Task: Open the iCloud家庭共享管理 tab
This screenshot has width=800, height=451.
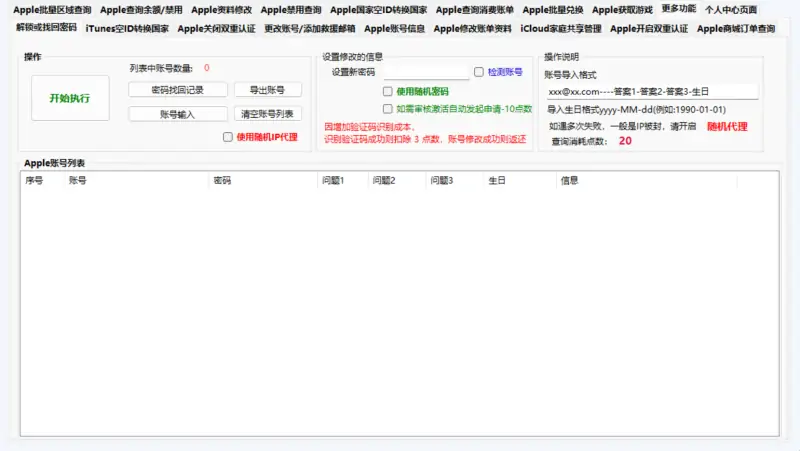Action: pos(561,29)
